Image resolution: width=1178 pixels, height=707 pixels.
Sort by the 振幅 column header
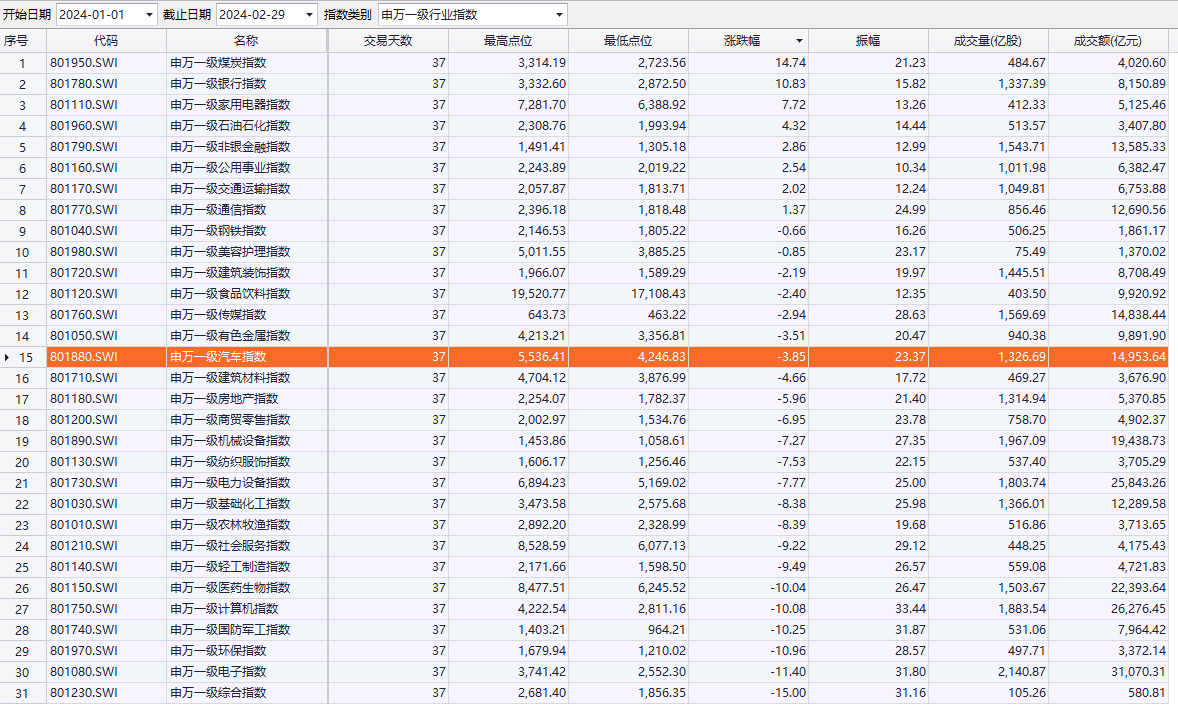tap(868, 41)
